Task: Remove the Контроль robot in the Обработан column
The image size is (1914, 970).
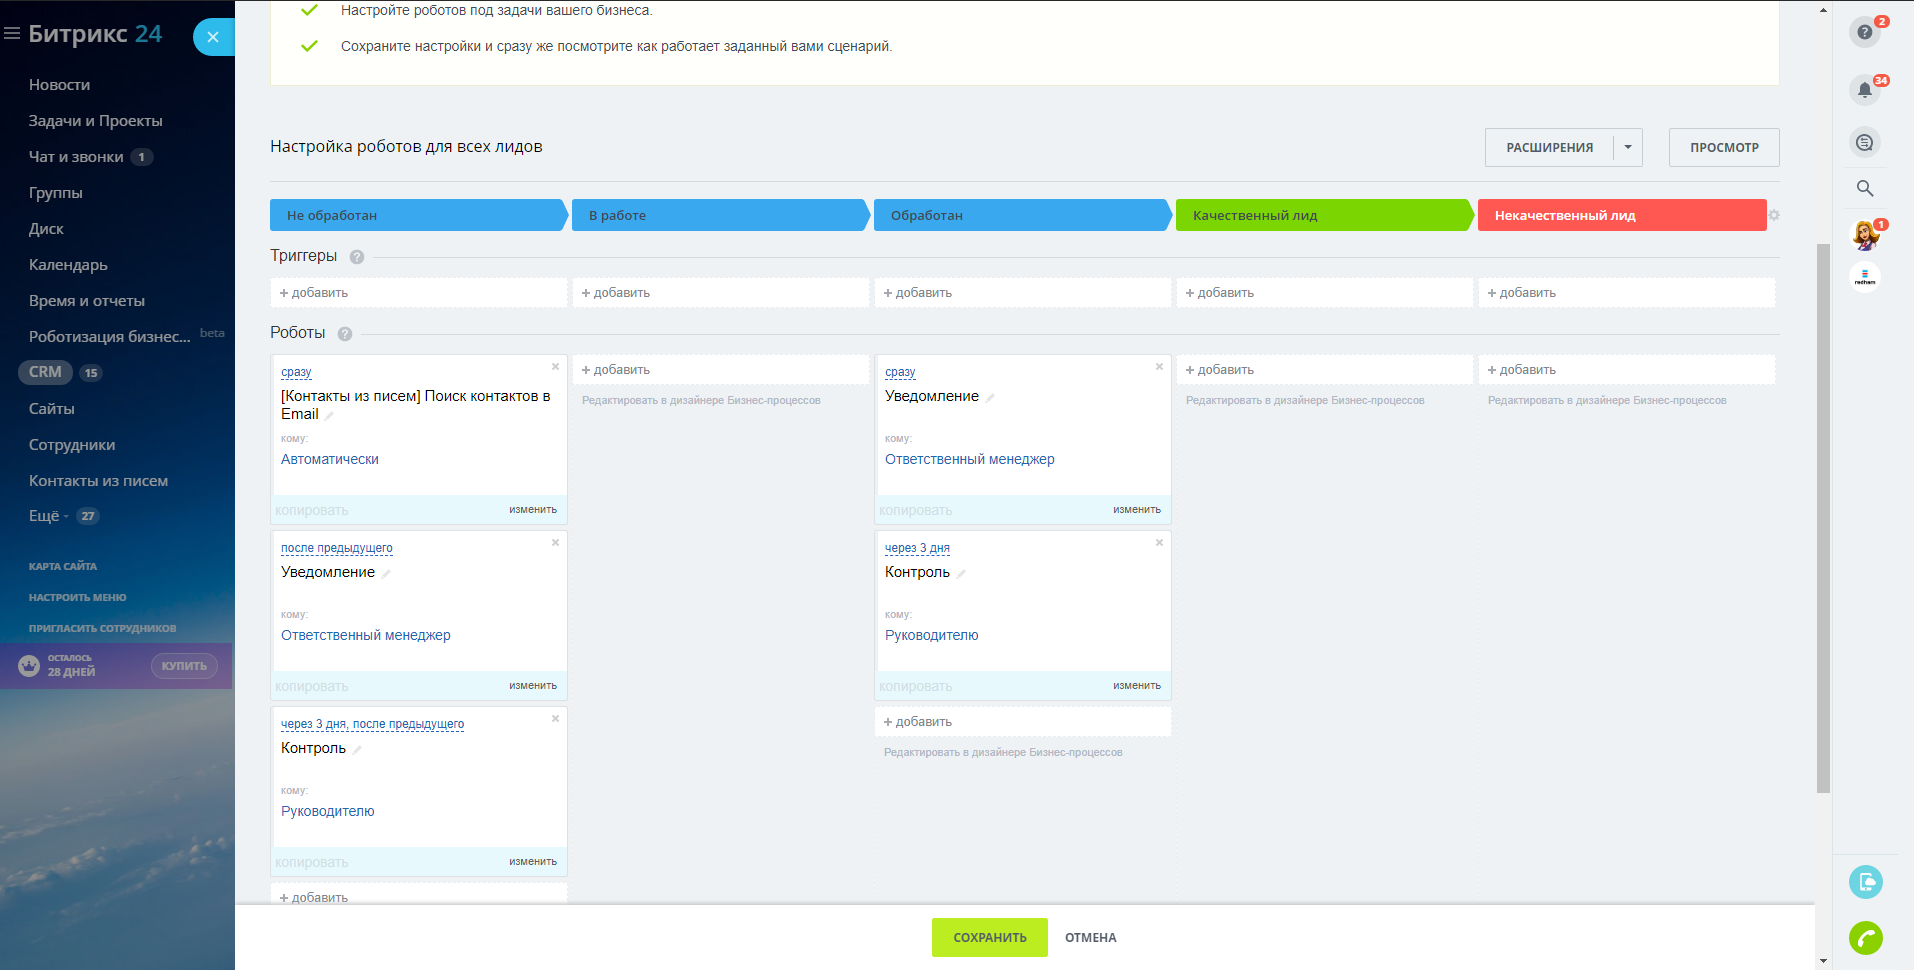Action: coord(1160,543)
